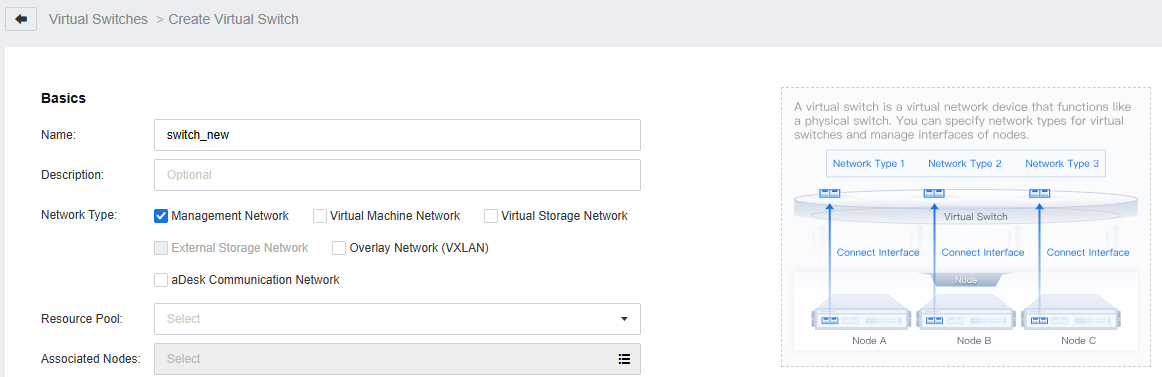The height and width of the screenshot is (377, 1162).
Task: Click the Virtual Switch label in diagram
Action: click(x=975, y=217)
